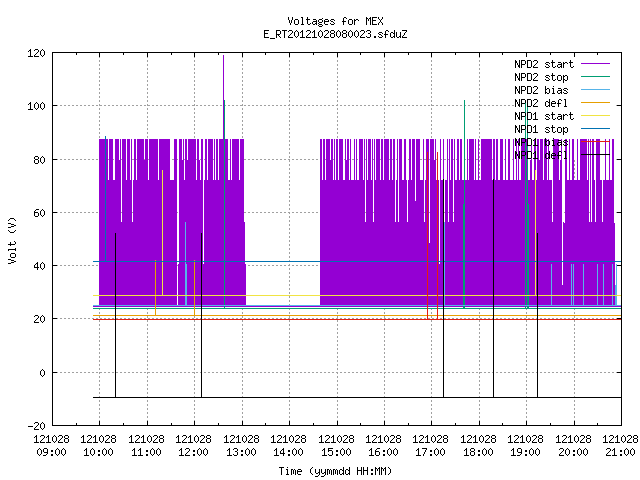Viewport: 640px width, 480px height.
Task: Click the light blue NPD2 bias legend line
Action: click(595, 89)
